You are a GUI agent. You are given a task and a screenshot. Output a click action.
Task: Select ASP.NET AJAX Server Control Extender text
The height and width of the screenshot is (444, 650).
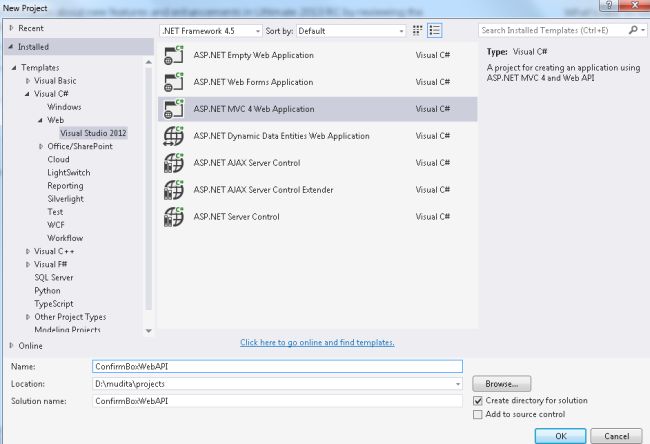click(263, 190)
